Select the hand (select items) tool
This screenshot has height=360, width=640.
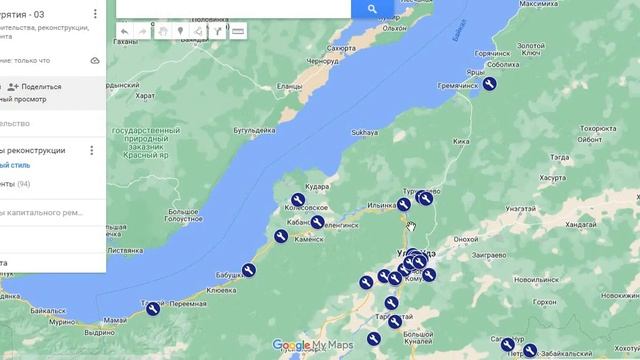163,31
